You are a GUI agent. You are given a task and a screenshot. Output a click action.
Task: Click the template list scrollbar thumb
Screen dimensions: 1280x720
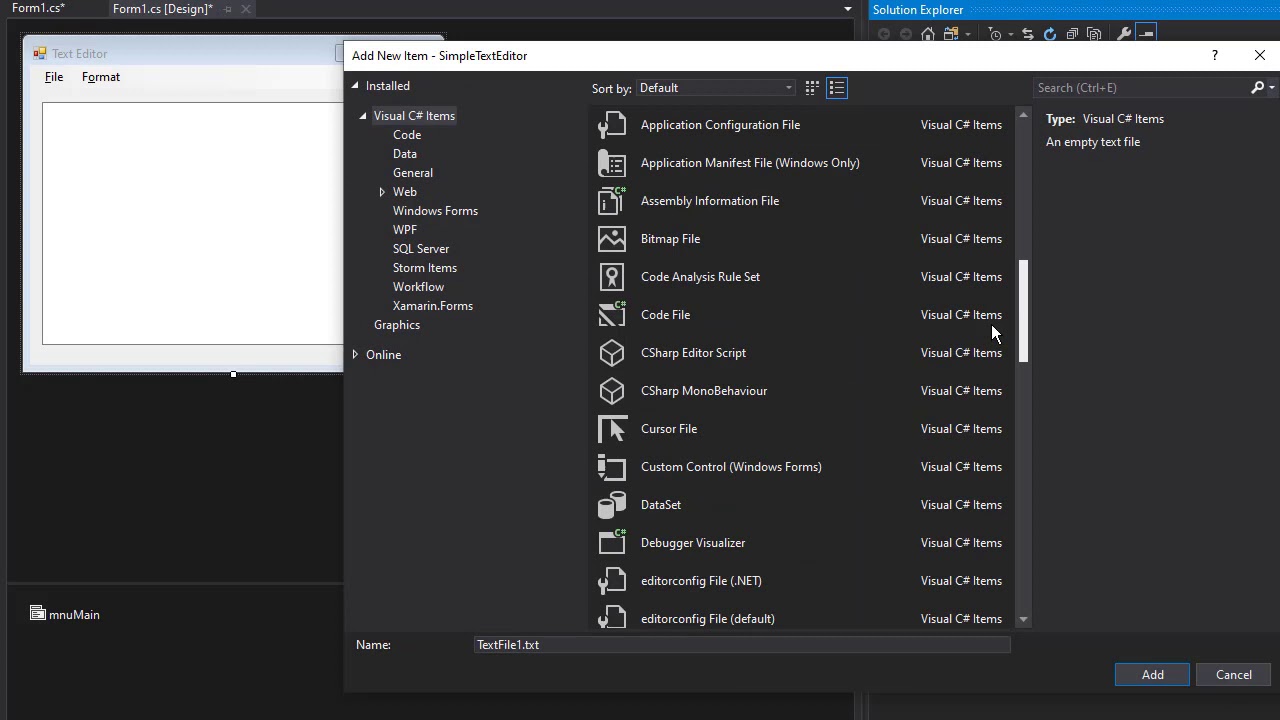point(1023,311)
